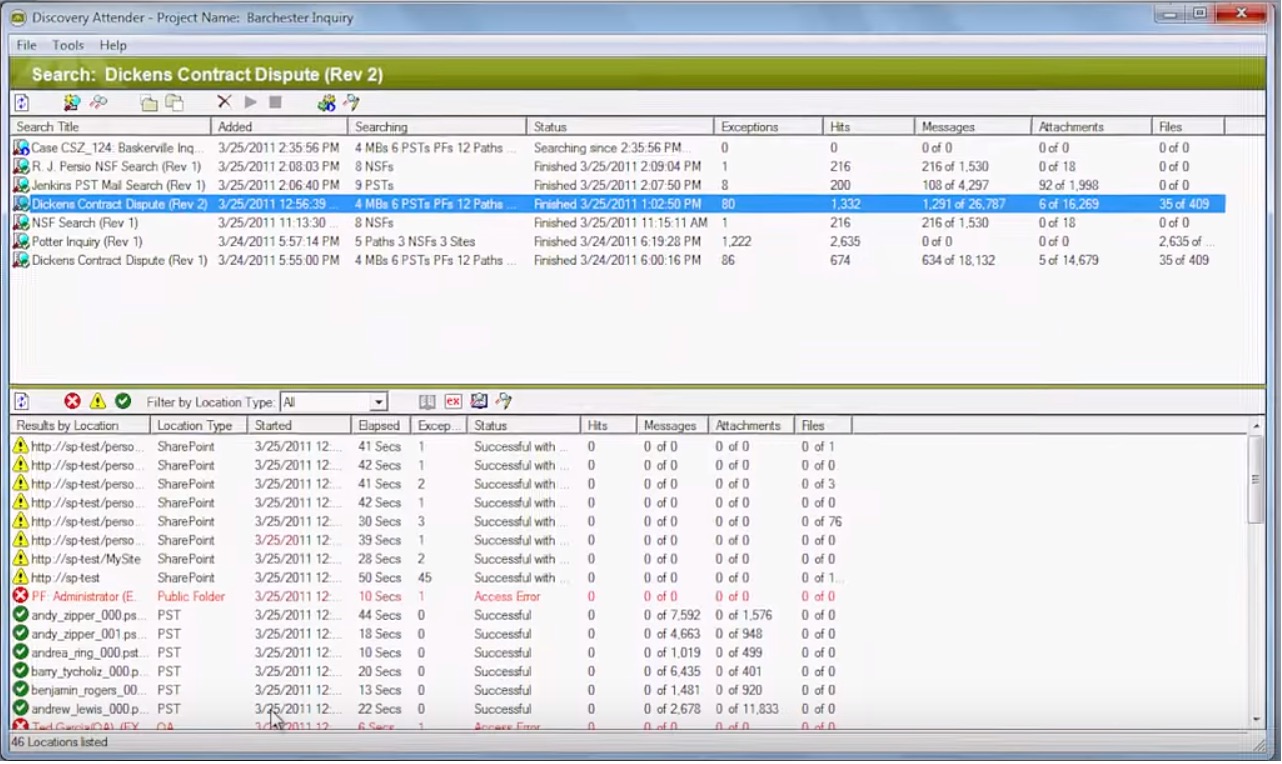This screenshot has width=1282, height=764.
Task: Open the Tools menu
Action: [x=68, y=45]
